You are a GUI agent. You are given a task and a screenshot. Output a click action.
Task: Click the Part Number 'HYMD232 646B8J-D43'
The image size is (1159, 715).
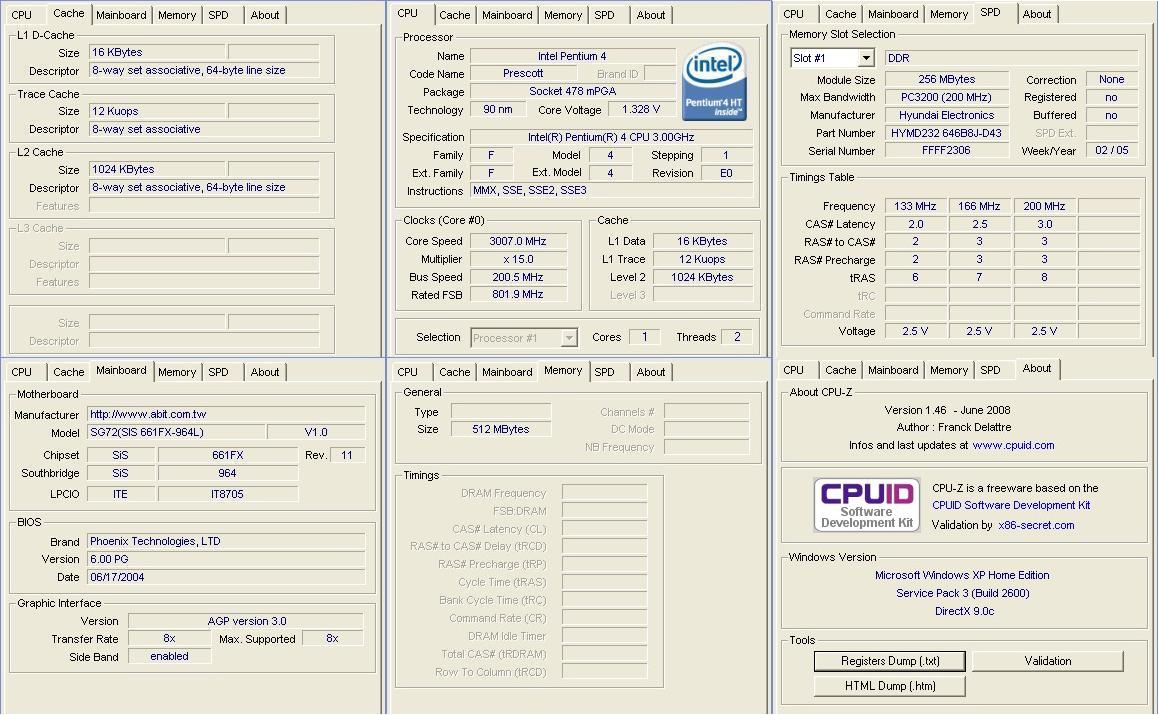[947, 133]
